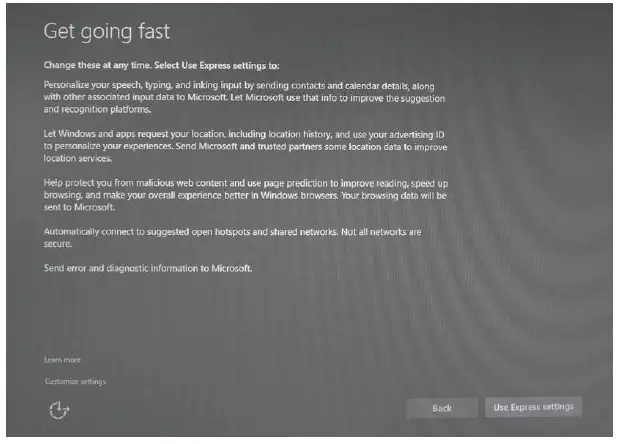Open the Learn more link
This screenshot has height=444, width=619.
62,360
